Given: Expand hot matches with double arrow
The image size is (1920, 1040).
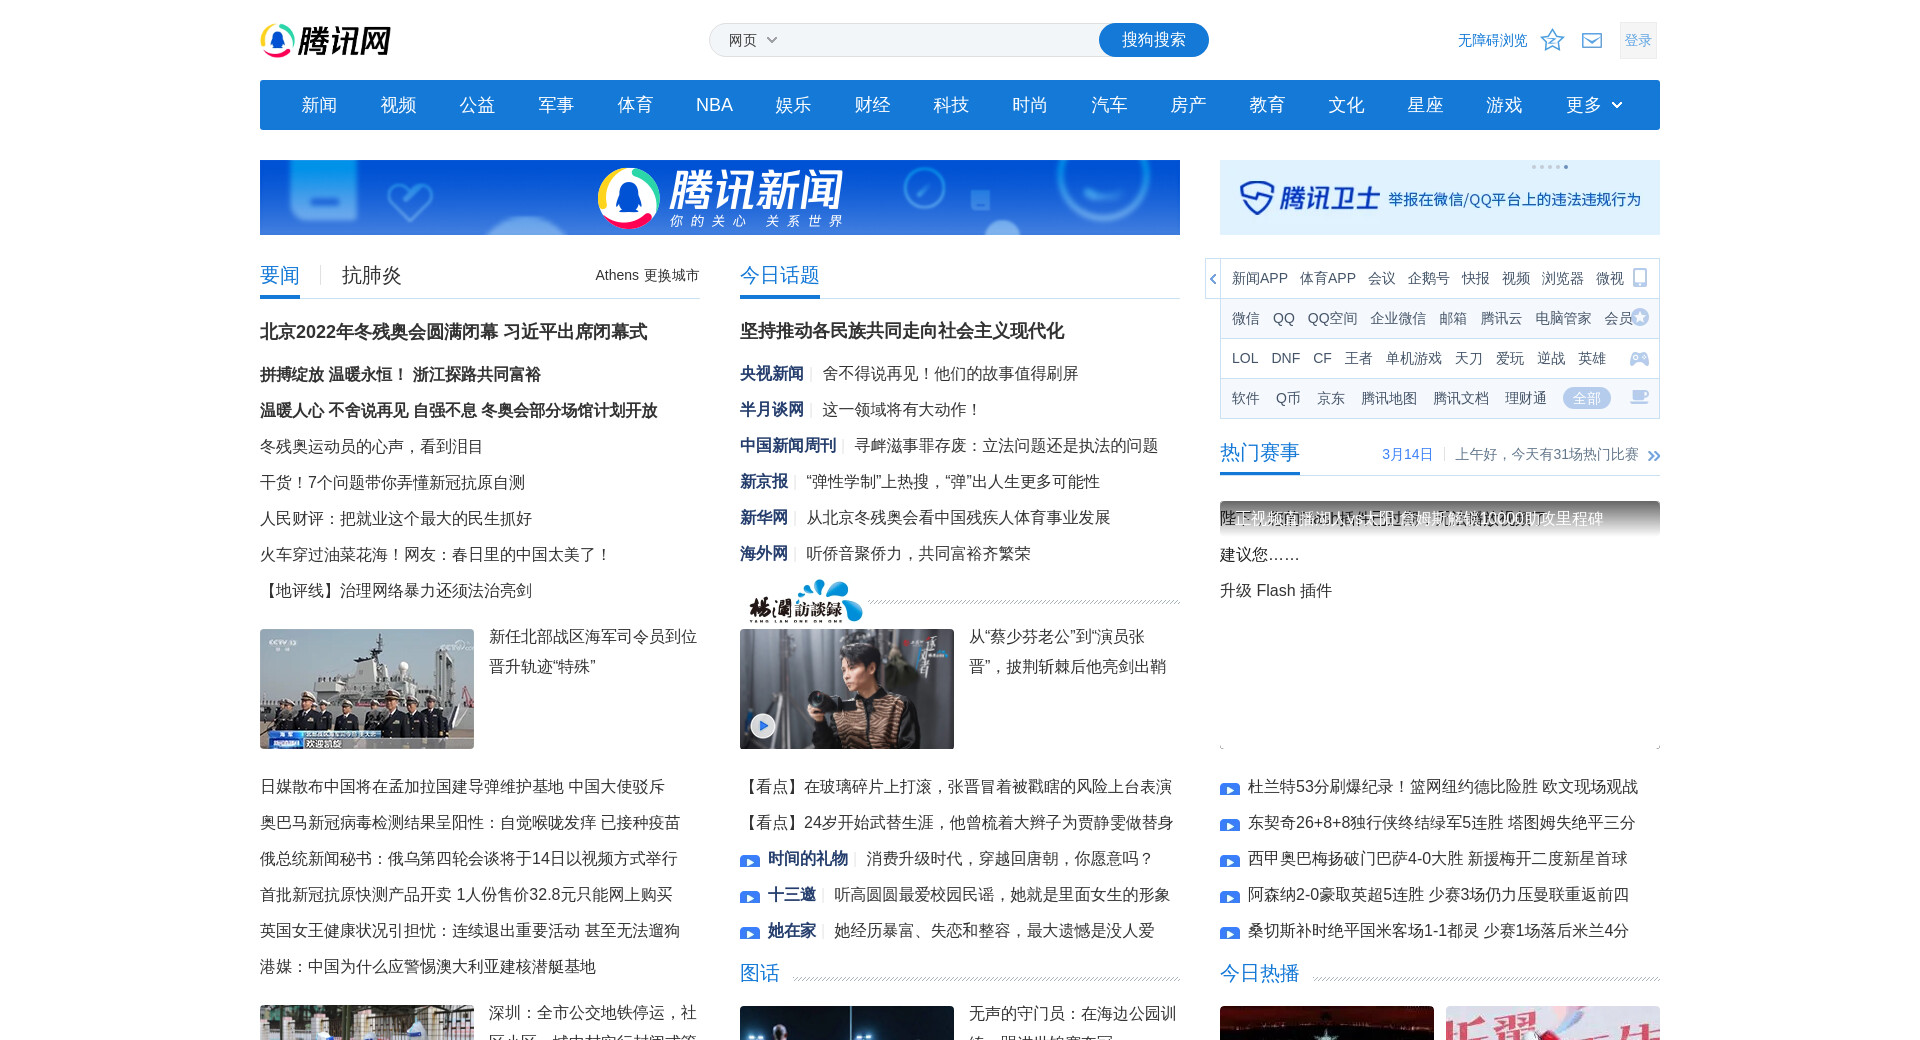Looking at the screenshot, I should click(1654, 455).
